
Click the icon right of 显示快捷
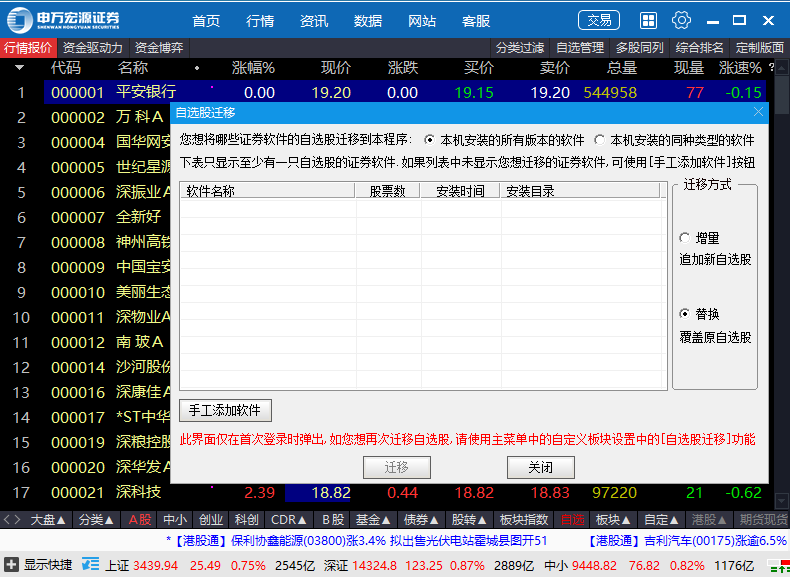click(x=90, y=565)
